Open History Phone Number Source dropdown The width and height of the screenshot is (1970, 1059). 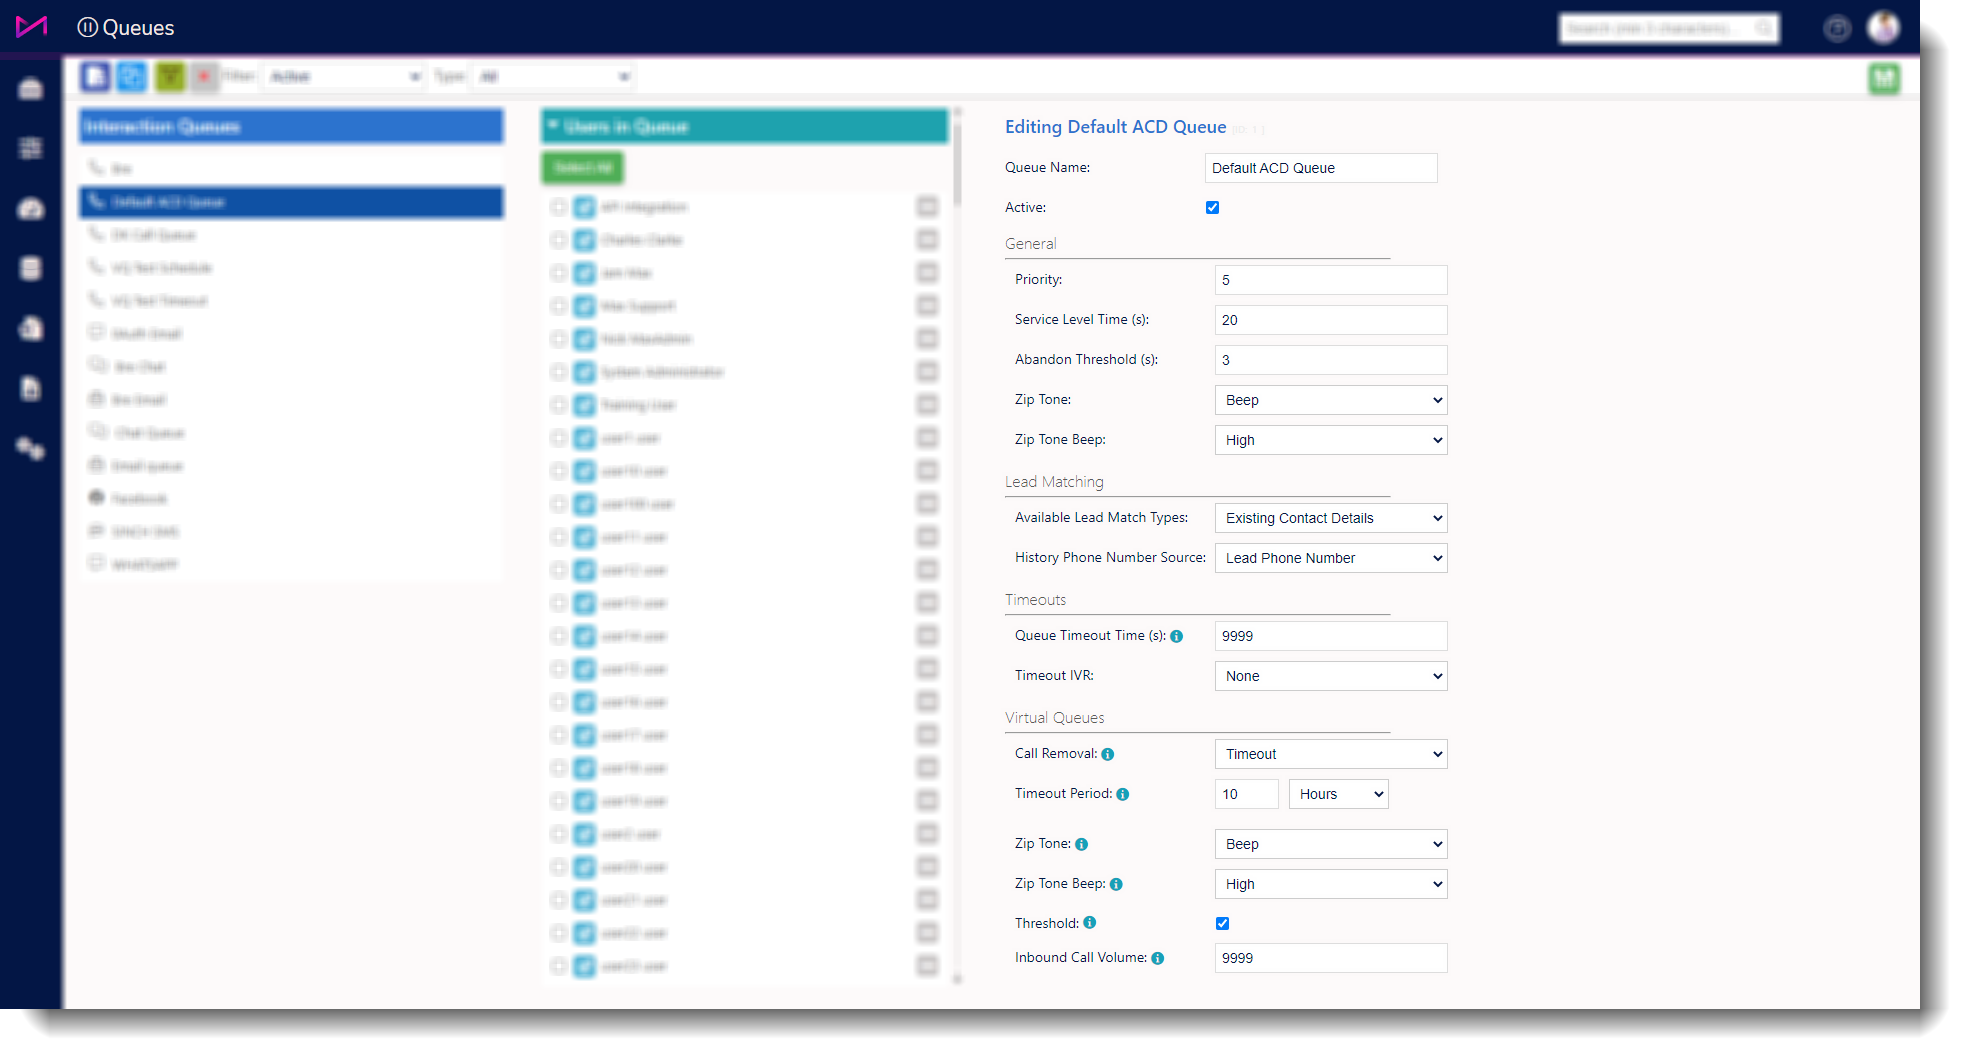pos(1331,558)
